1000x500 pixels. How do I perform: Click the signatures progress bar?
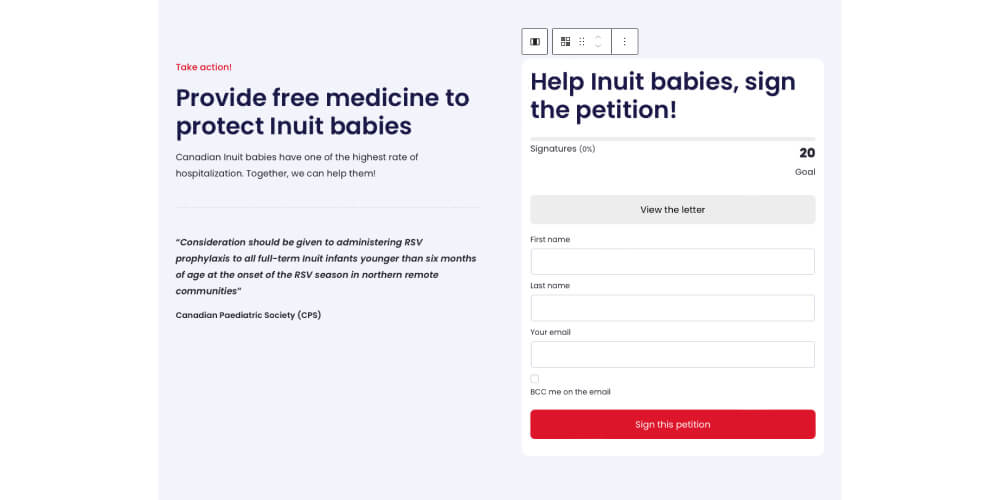tap(673, 138)
